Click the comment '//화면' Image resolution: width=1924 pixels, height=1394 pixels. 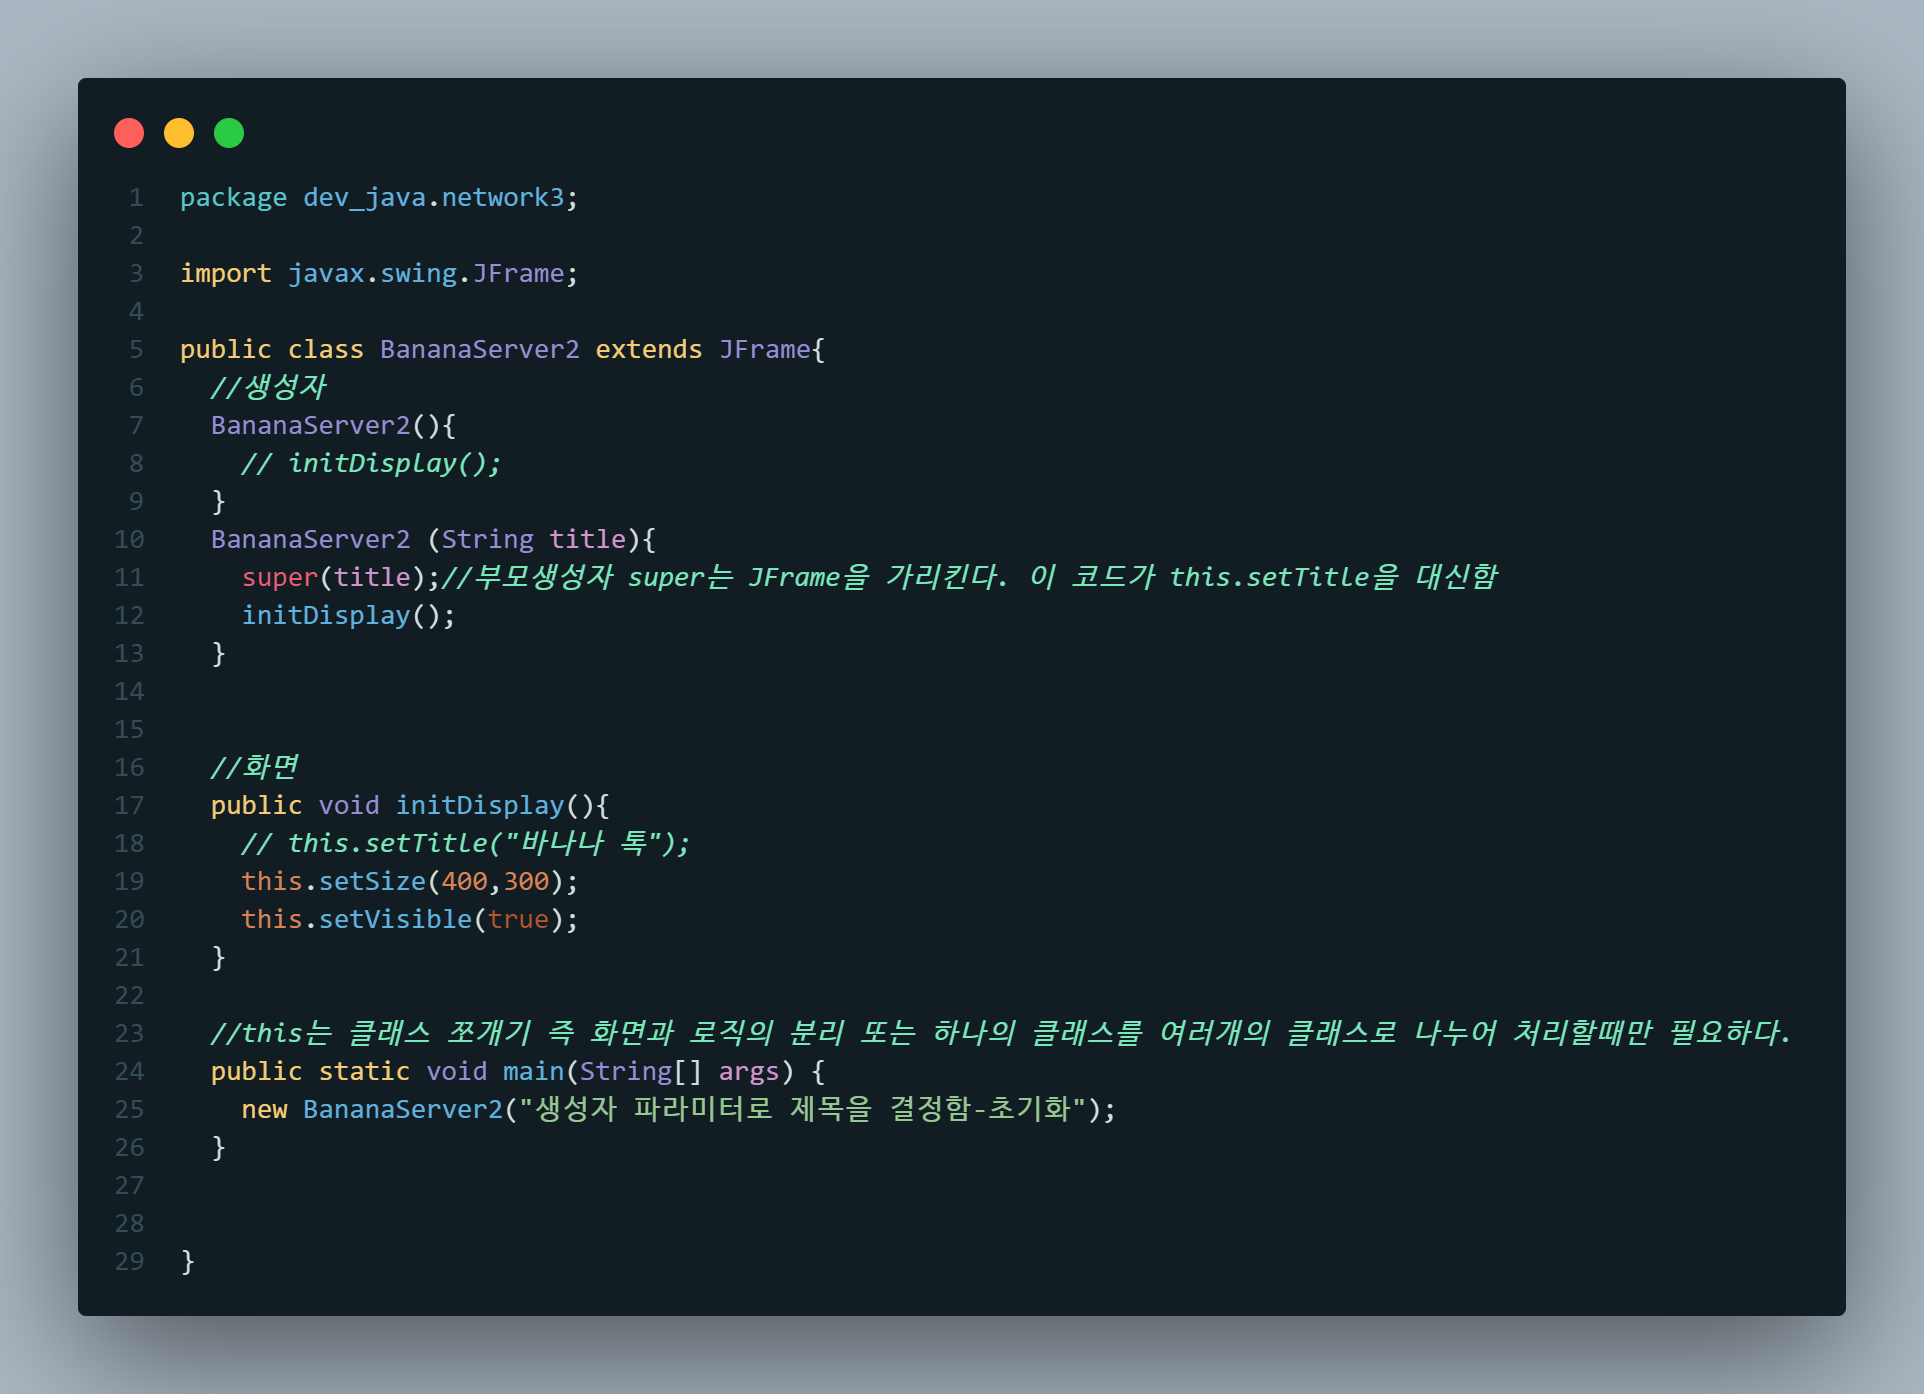click(x=255, y=767)
